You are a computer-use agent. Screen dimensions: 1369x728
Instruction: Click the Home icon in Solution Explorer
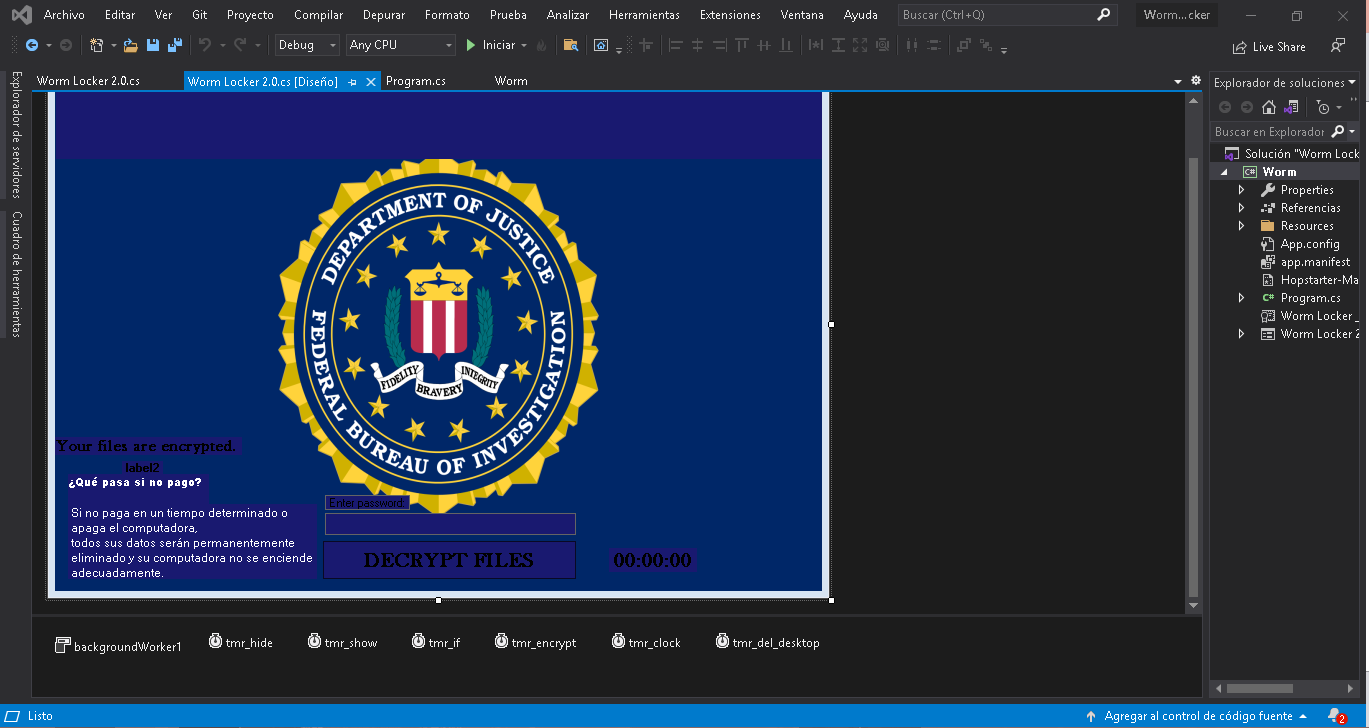1269,106
